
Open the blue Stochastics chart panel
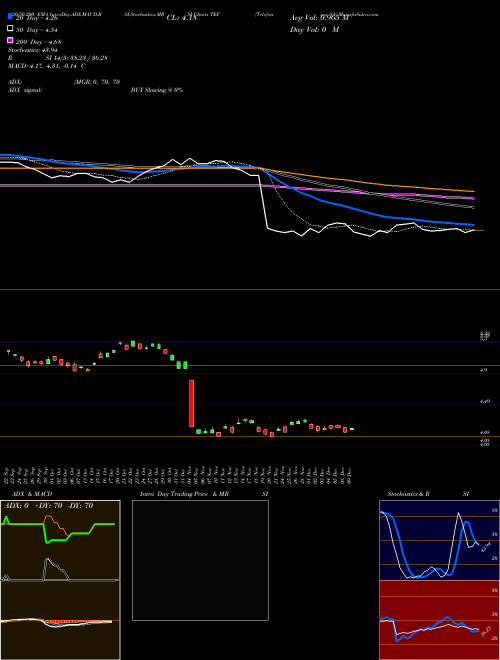[x=439, y=540]
